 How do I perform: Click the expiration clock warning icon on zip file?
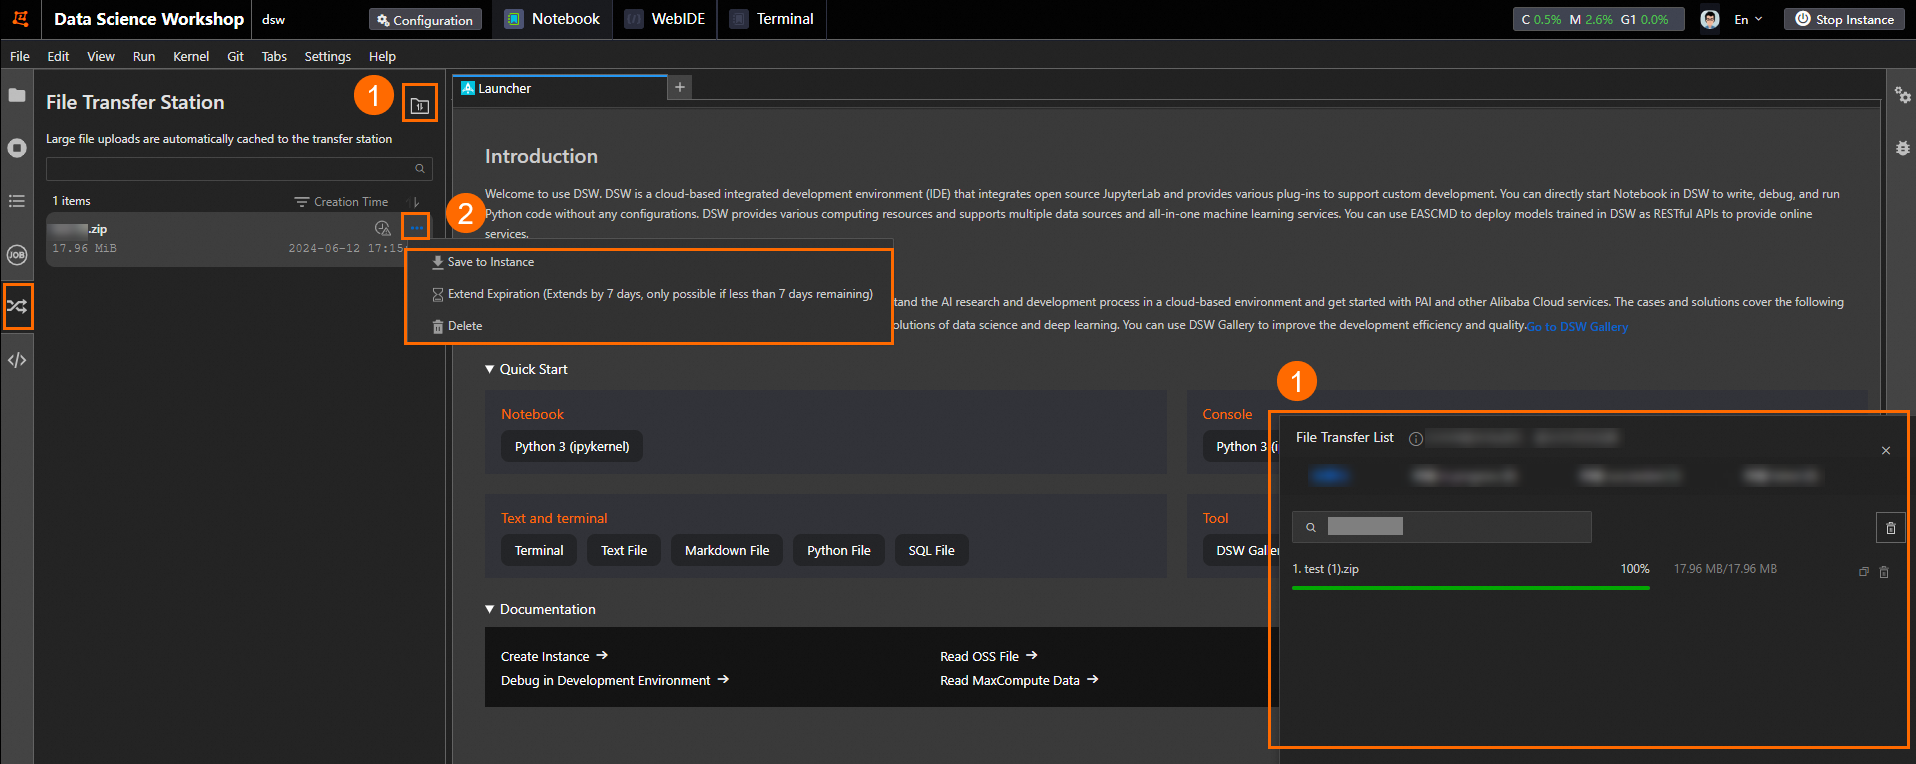(x=382, y=229)
